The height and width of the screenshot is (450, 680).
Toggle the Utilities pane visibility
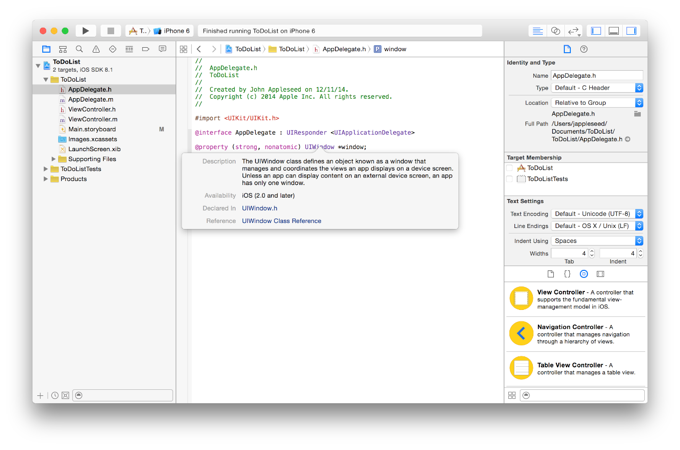pos(631,31)
